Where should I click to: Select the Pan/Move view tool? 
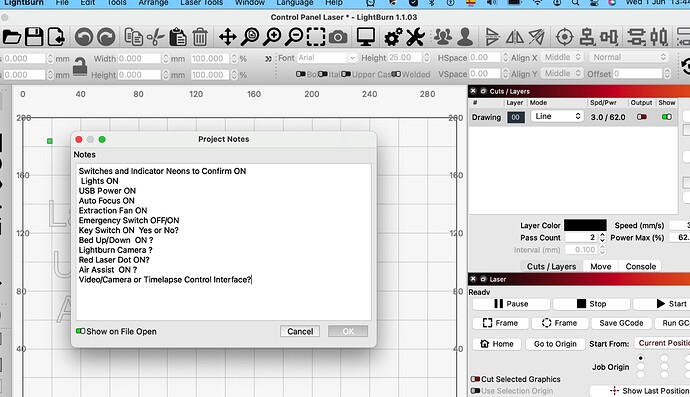click(x=228, y=37)
